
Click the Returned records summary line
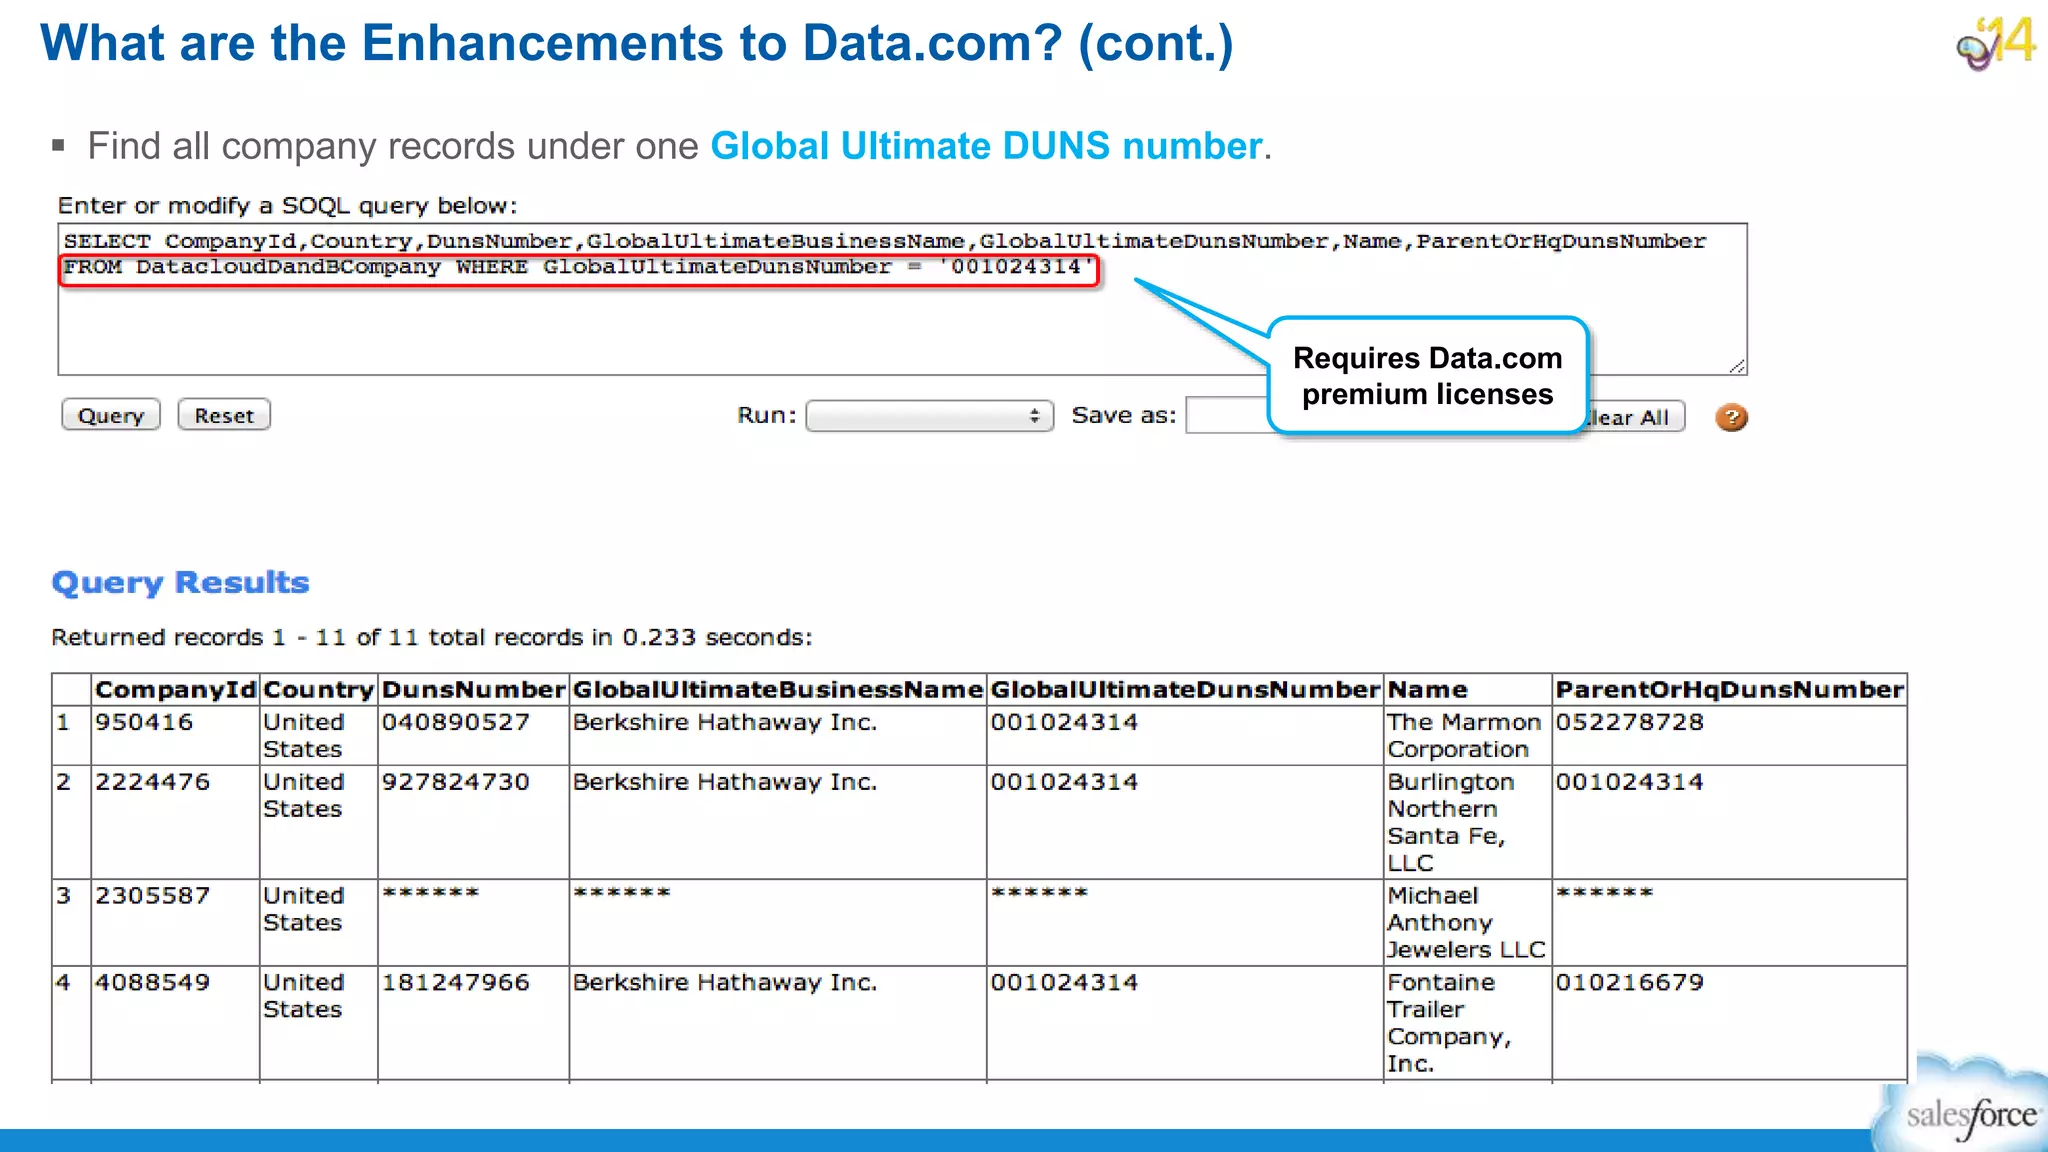point(432,637)
